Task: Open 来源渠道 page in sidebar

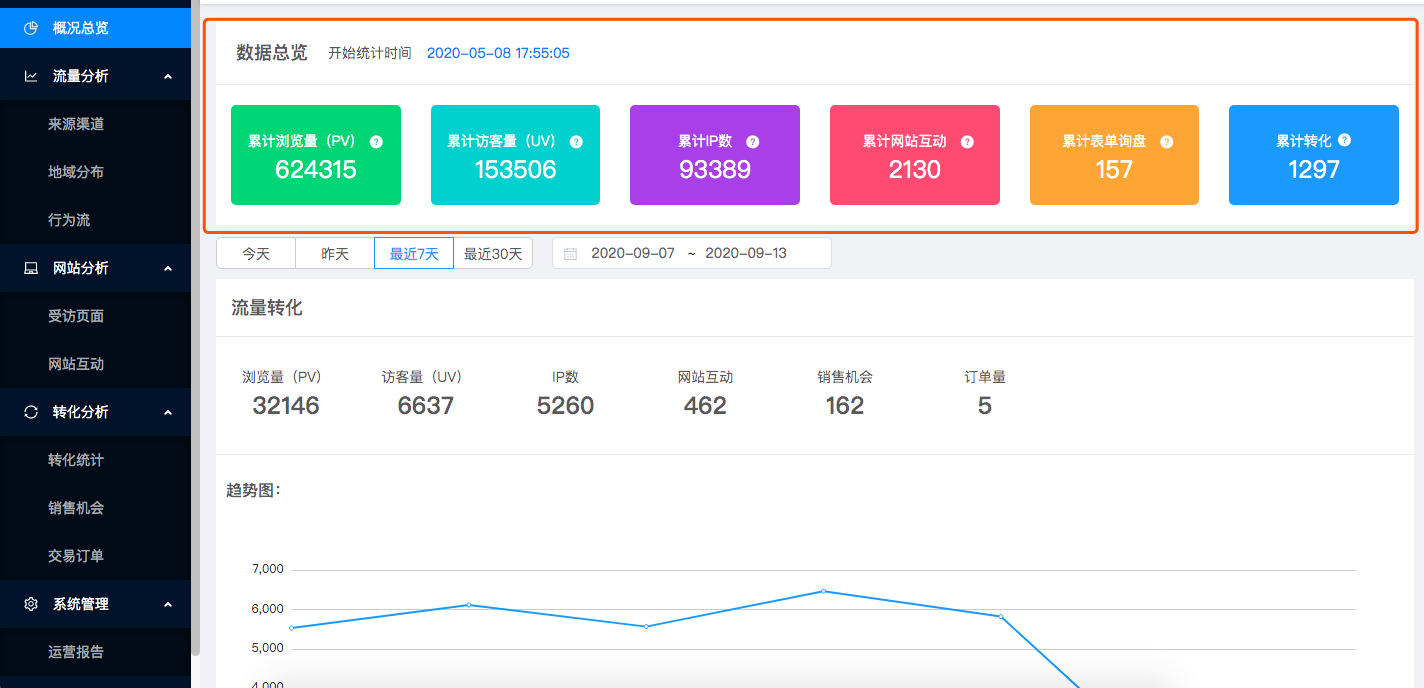Action: pos(76,124)
